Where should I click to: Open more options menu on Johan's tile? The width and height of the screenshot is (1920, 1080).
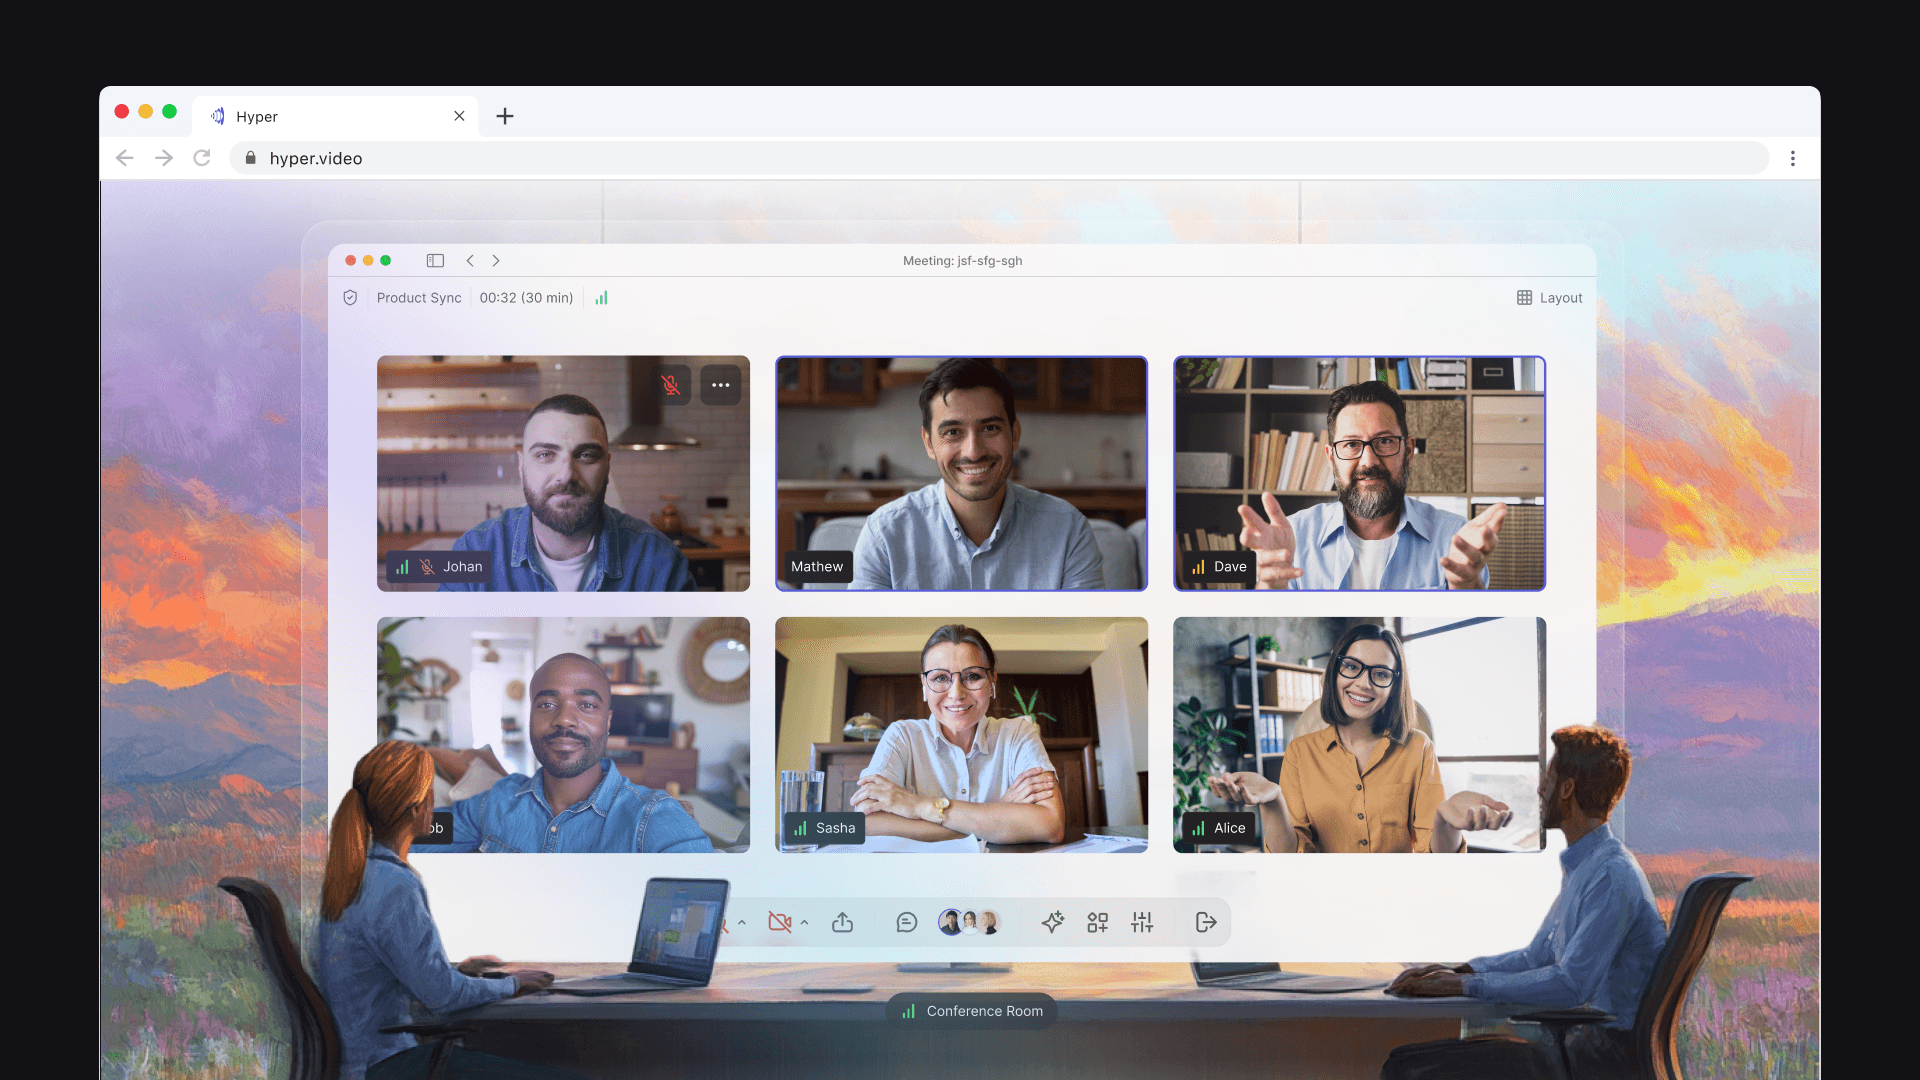coord(720,385)
